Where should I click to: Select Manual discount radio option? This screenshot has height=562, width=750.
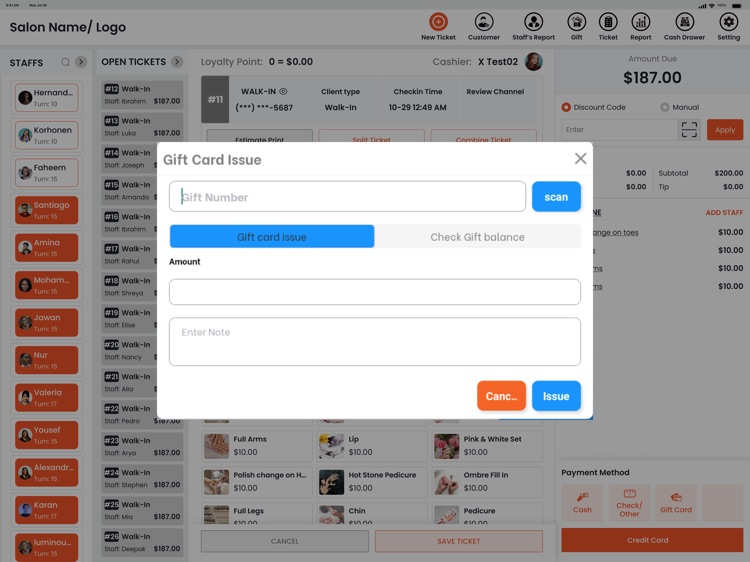pyautogui.click(x=664, y=107)
